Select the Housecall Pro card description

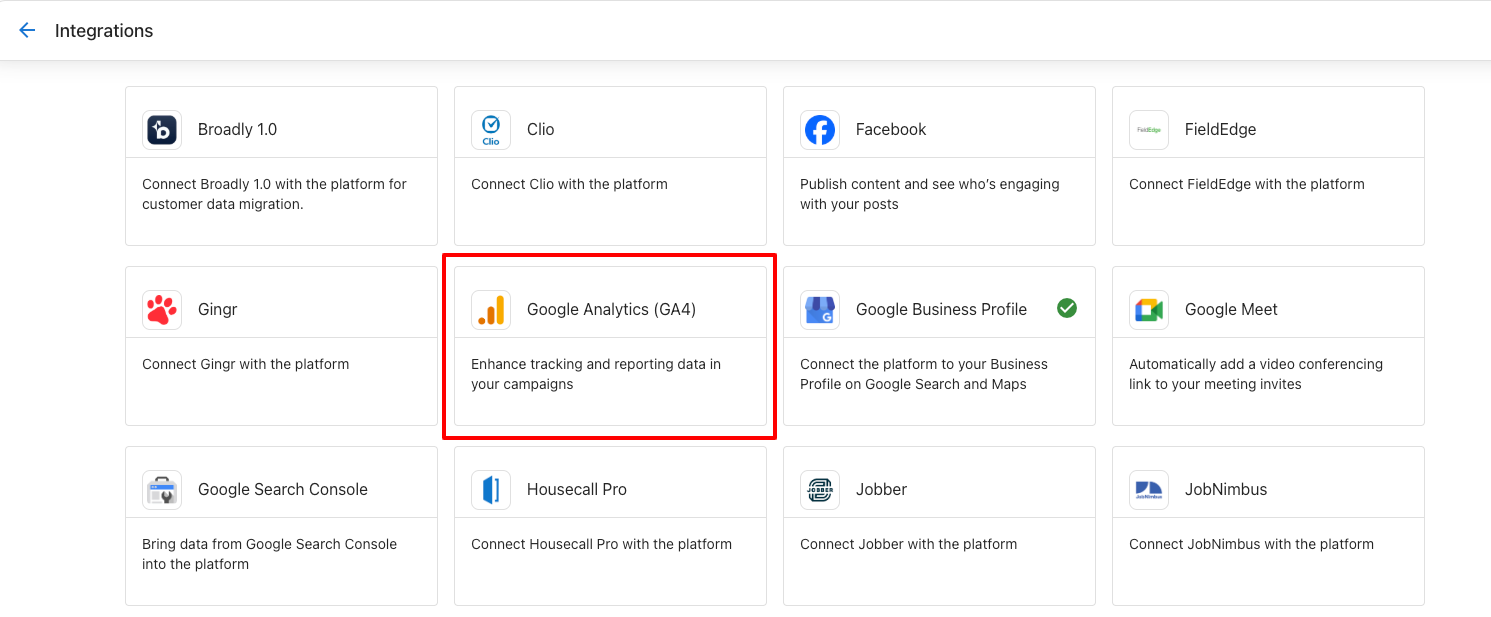click(x=601, y=545)
